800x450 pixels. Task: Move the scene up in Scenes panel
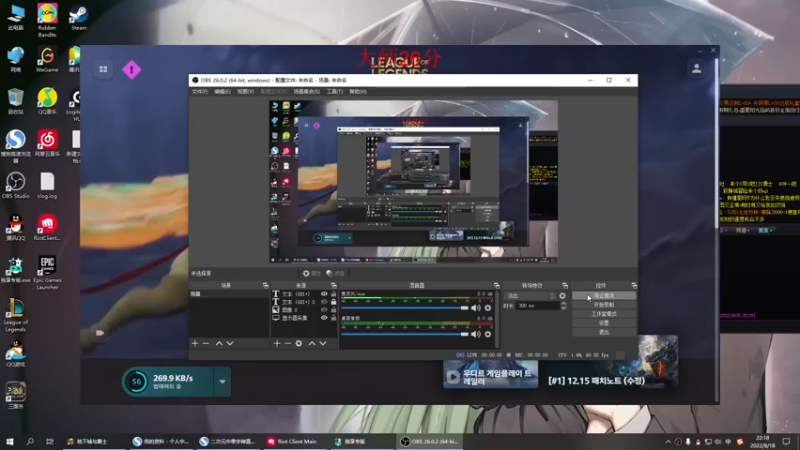point(219,343)
